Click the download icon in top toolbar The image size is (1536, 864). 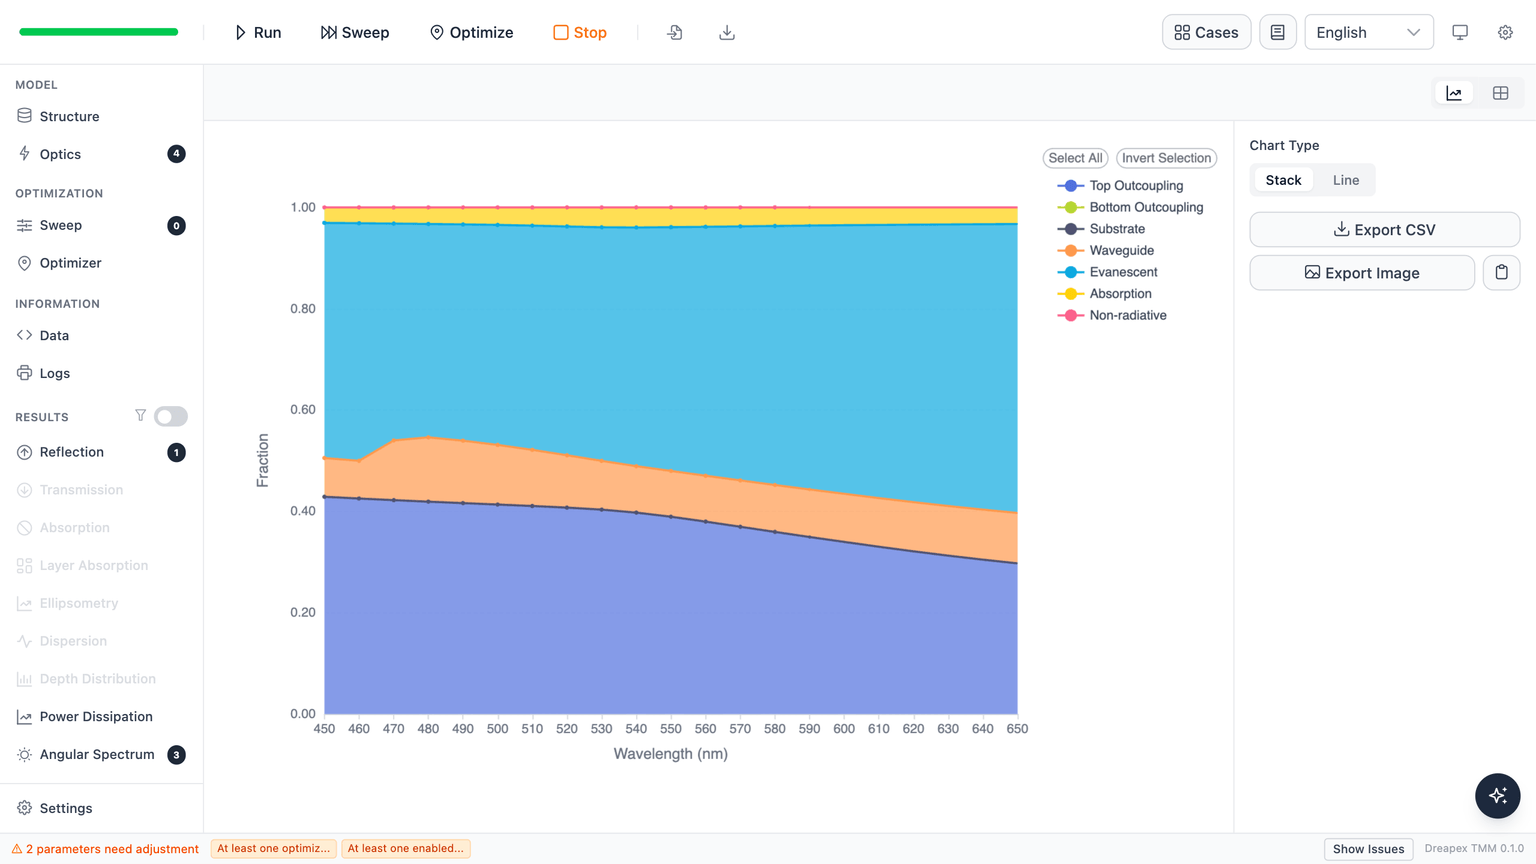click(x=727, y=32)
